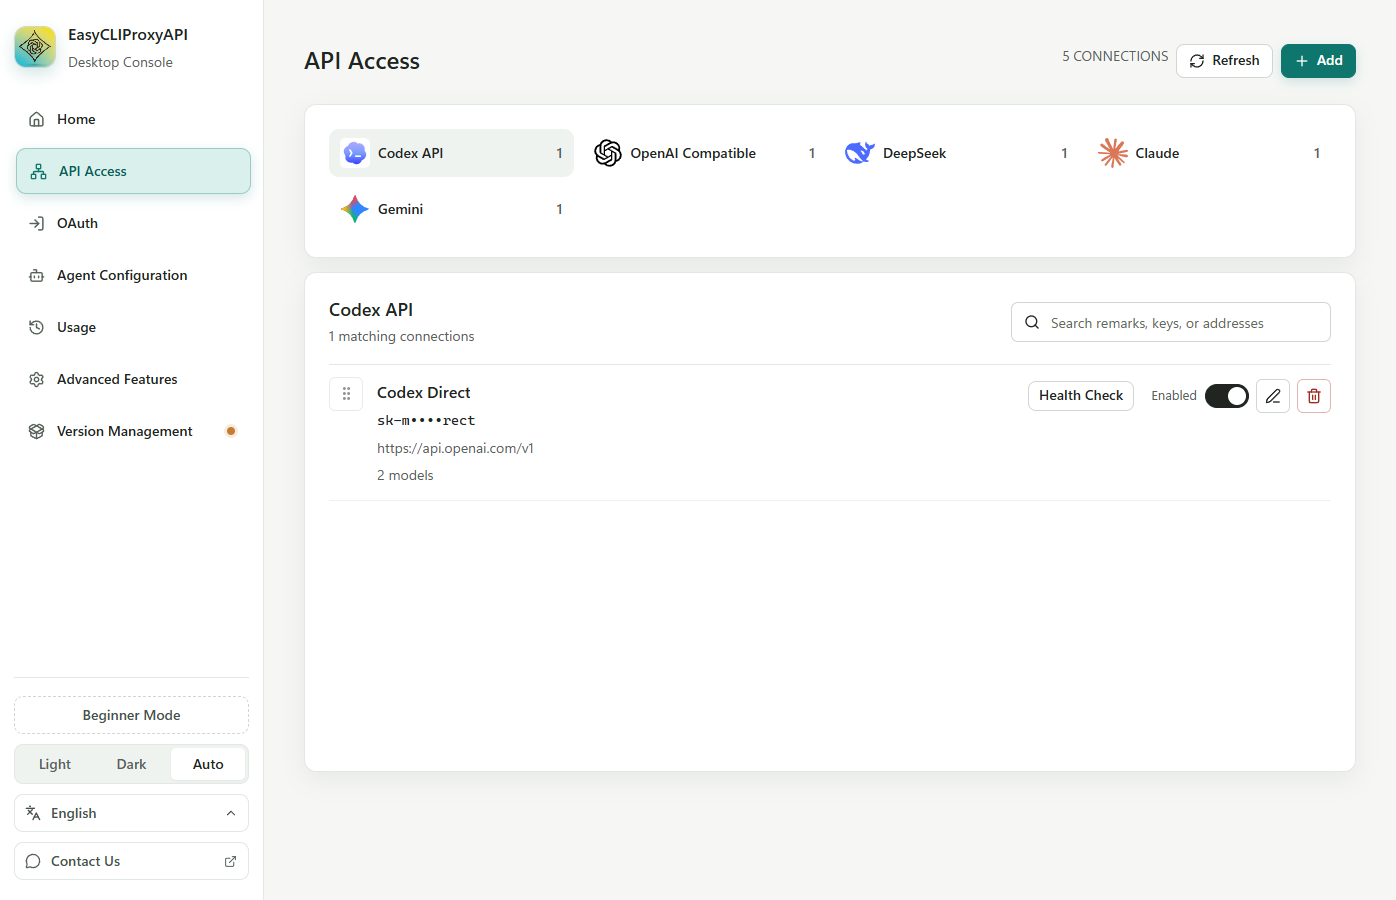Click the external link icon on Contact Us

coord(231,861)
